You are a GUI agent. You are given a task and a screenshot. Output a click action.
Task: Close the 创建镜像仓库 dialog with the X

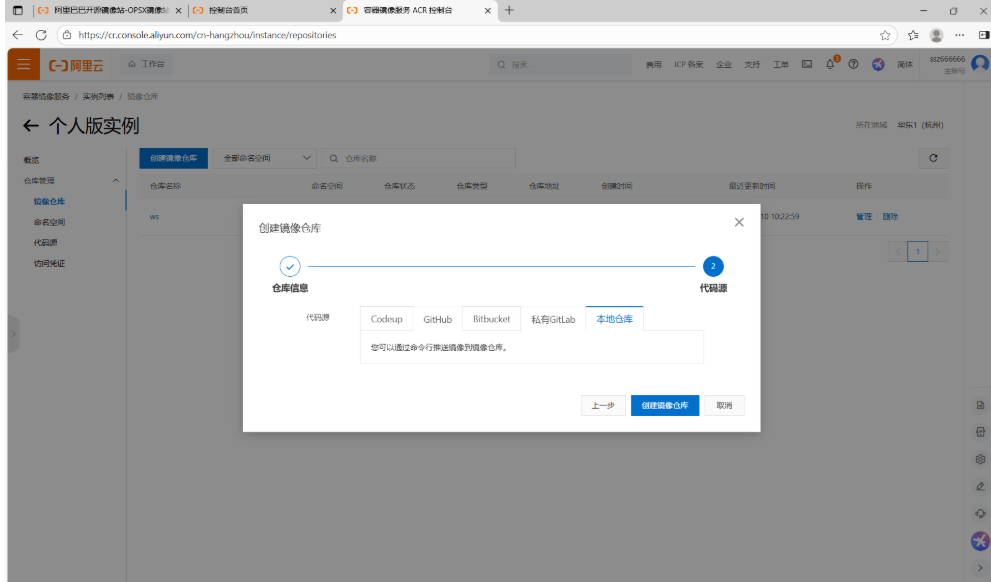(x=739, y=222)
